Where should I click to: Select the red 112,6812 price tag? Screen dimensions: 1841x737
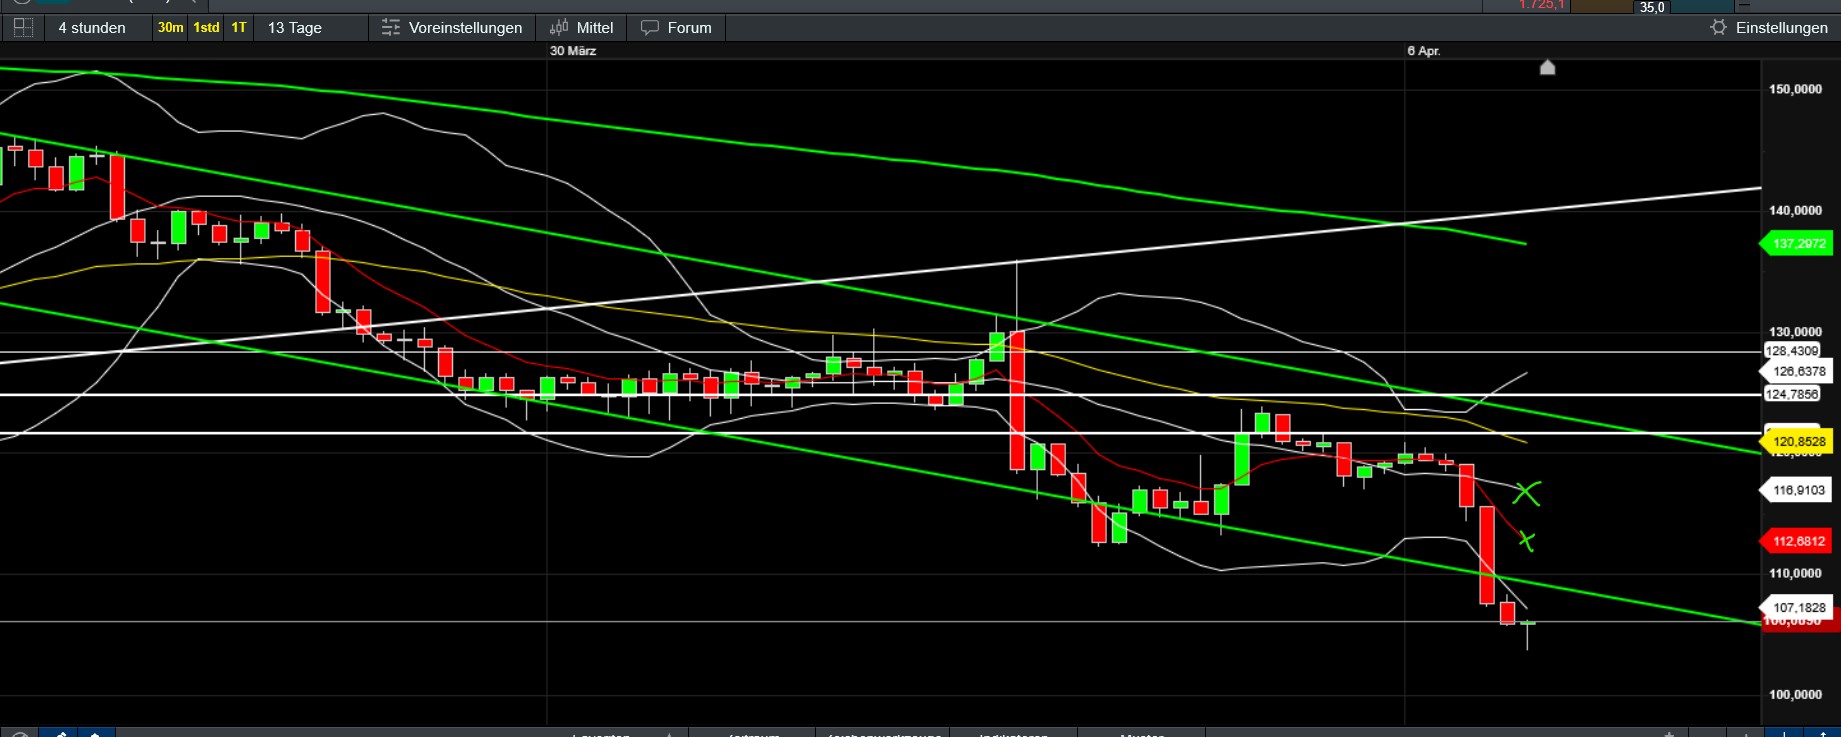click(x=1799, y=541)
